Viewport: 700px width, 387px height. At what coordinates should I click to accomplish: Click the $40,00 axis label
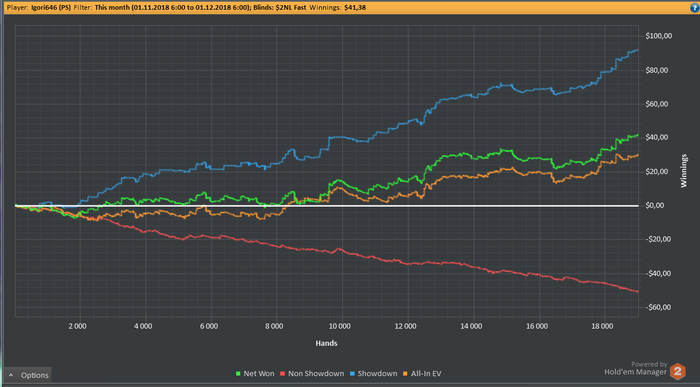click(x=657, y=137)
